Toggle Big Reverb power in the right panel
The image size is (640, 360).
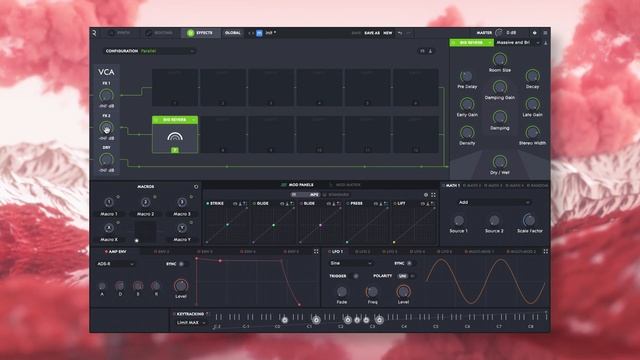[x=454, y=42]
